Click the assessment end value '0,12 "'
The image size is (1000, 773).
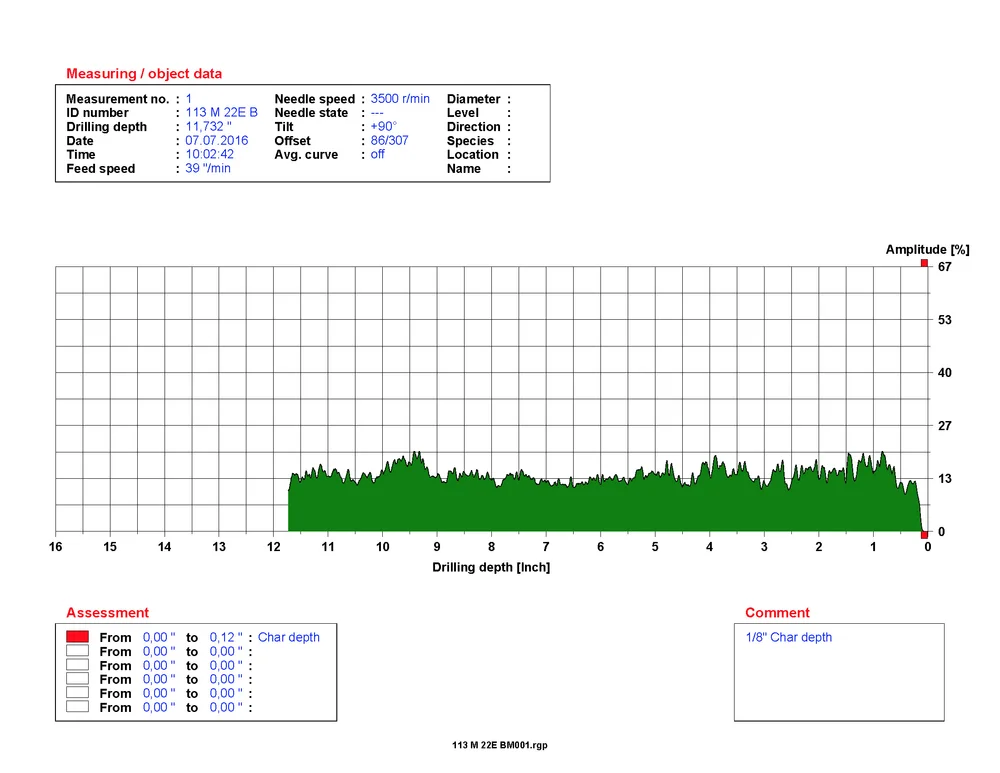(226, 637)
